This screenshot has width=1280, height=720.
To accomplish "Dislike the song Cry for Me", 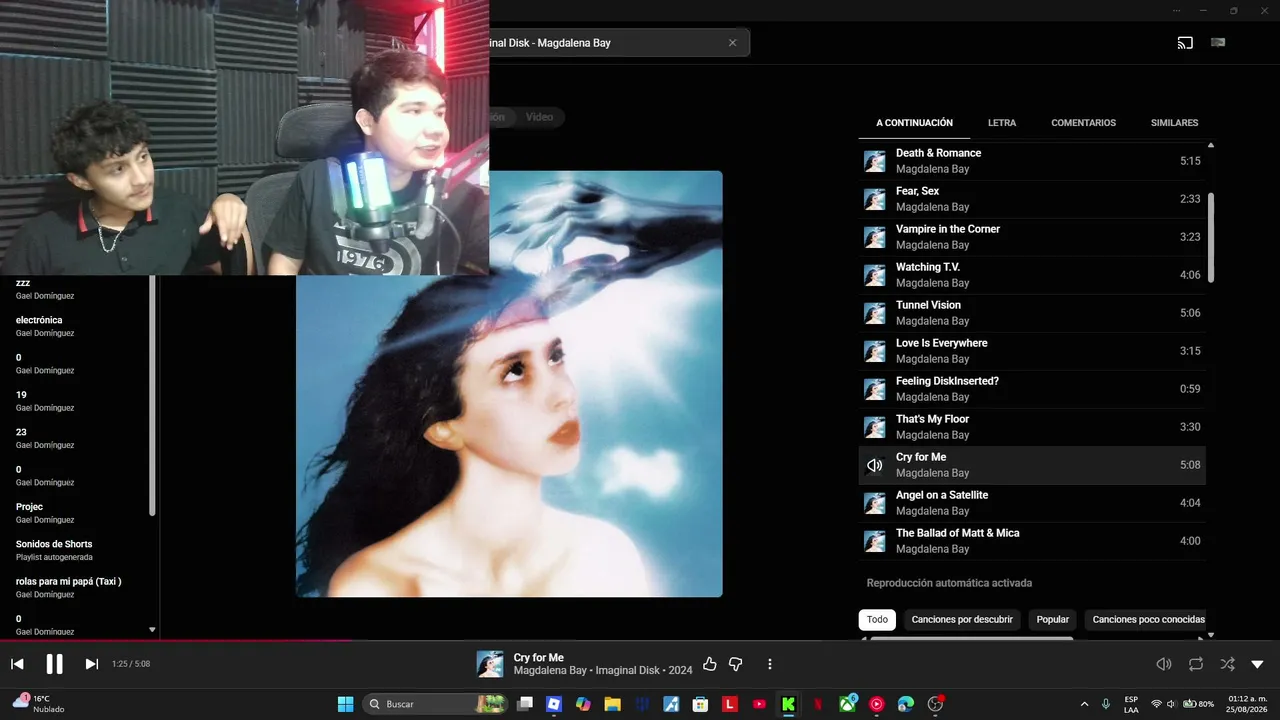I will click(736, 664).
